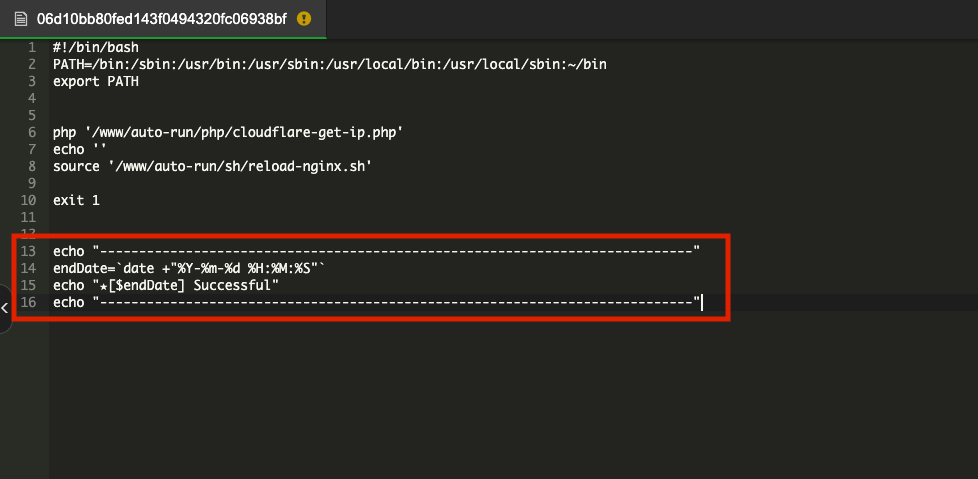Click line number 10 in the gutter

click(x=28, y=200)
